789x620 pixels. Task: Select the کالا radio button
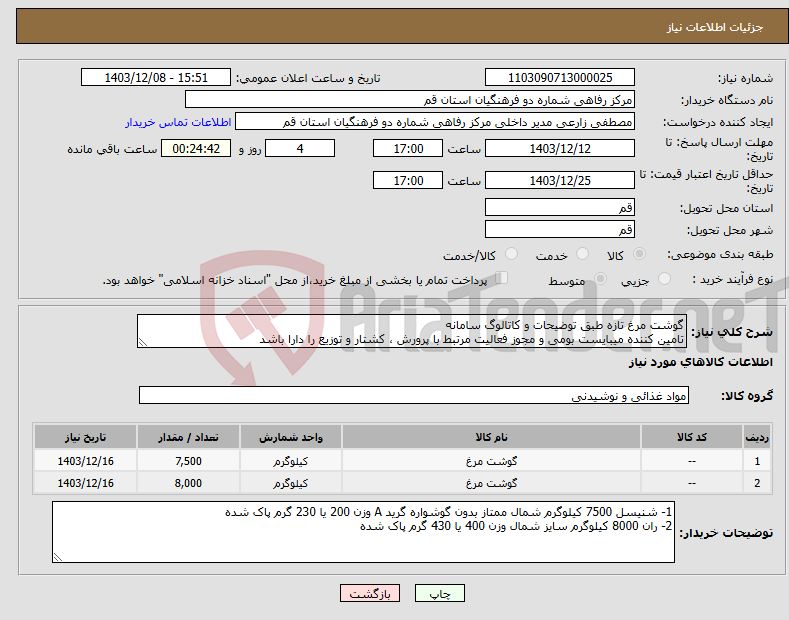point(639,254)
